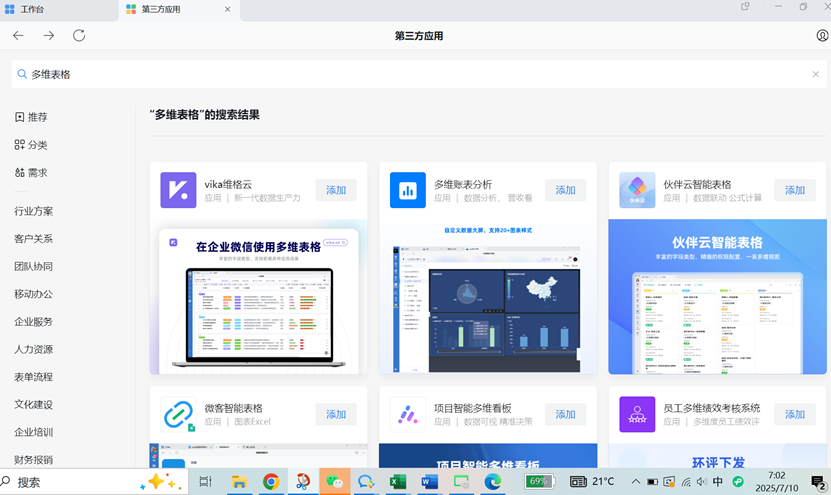Add the 微客智能表格 app

[336, 414]
